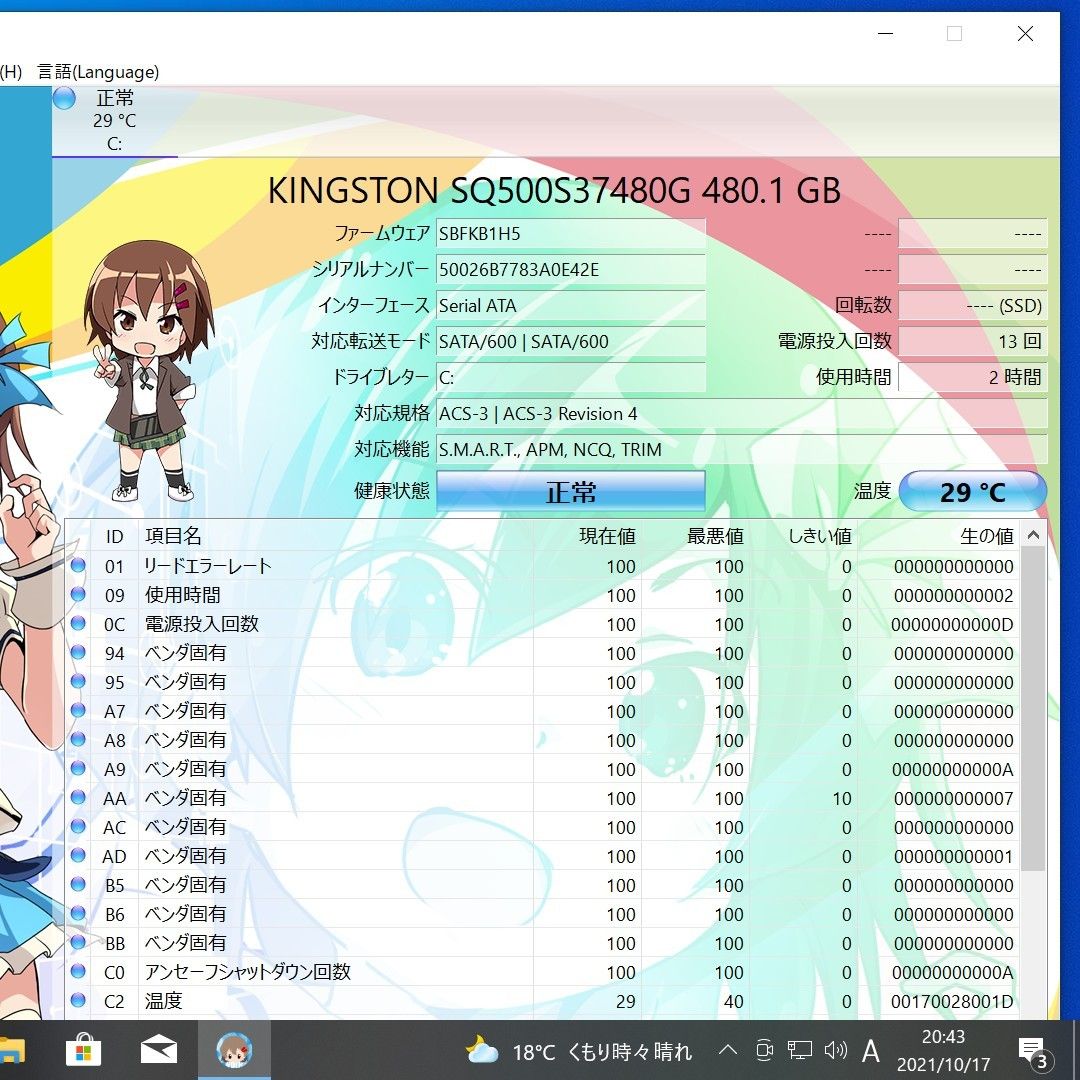Click raw value 000000000007 in row AA

pos(954,799)
